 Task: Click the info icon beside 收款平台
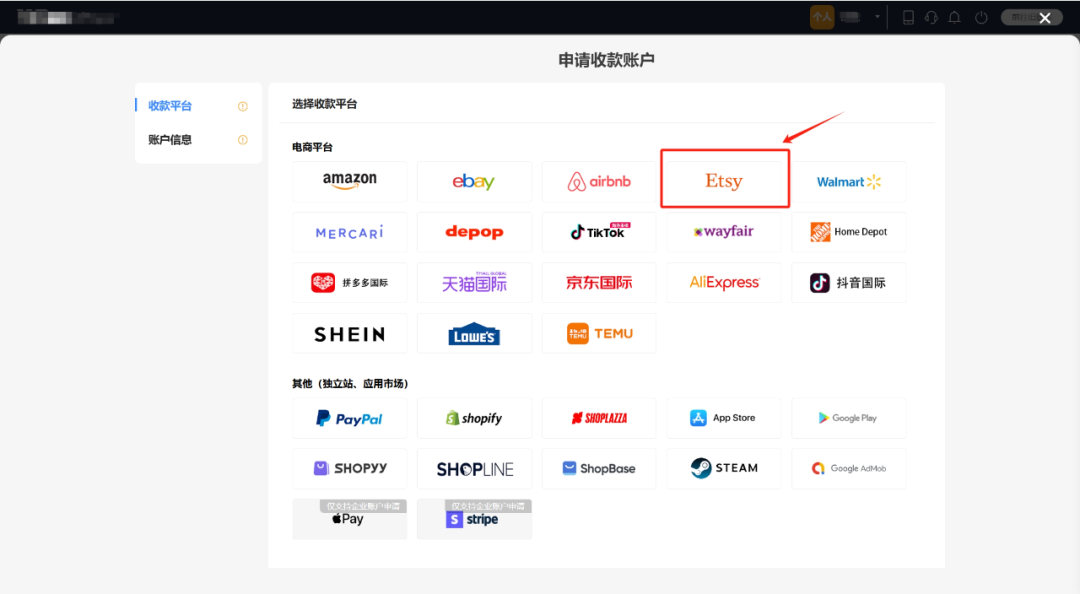coord(242,105)
